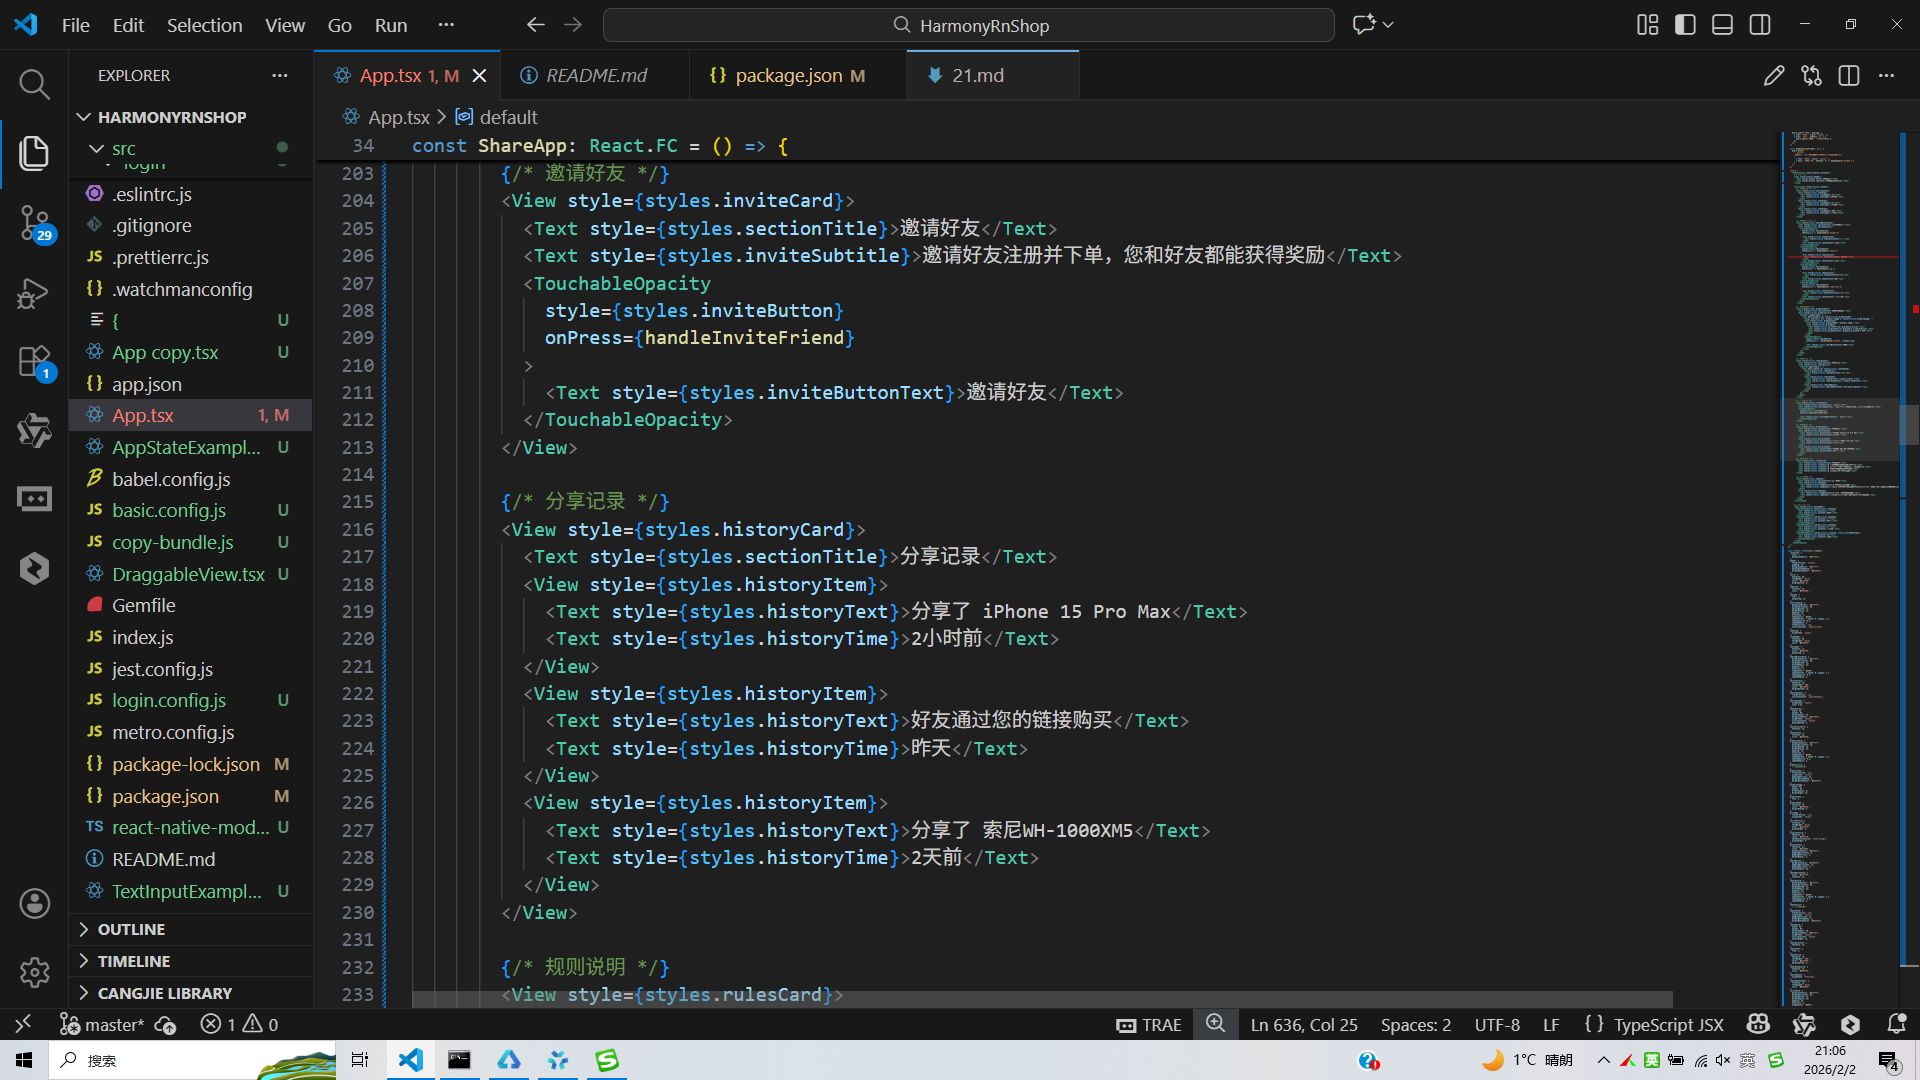Switch to the package.json tab
The height and width of the screenshot is (1080, 1920).
[x=788, y=76]
